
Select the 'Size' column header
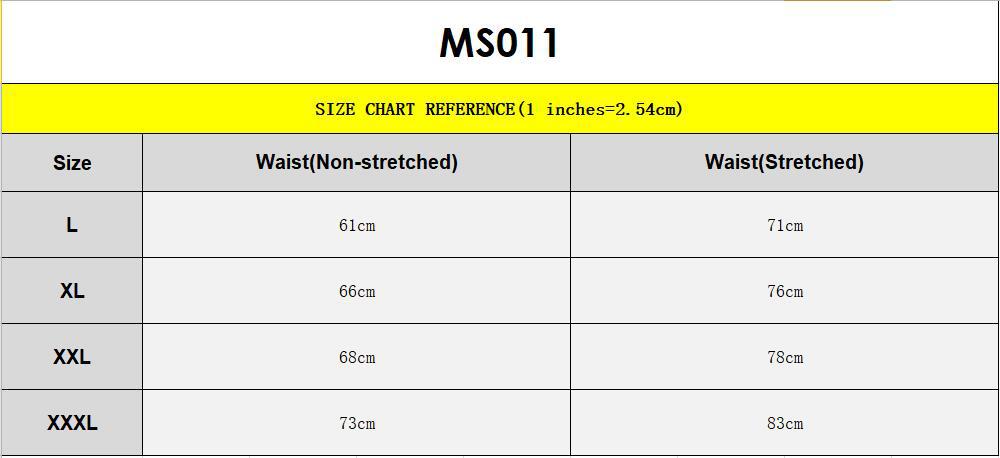pyautogui.click(x=72, y=163)
